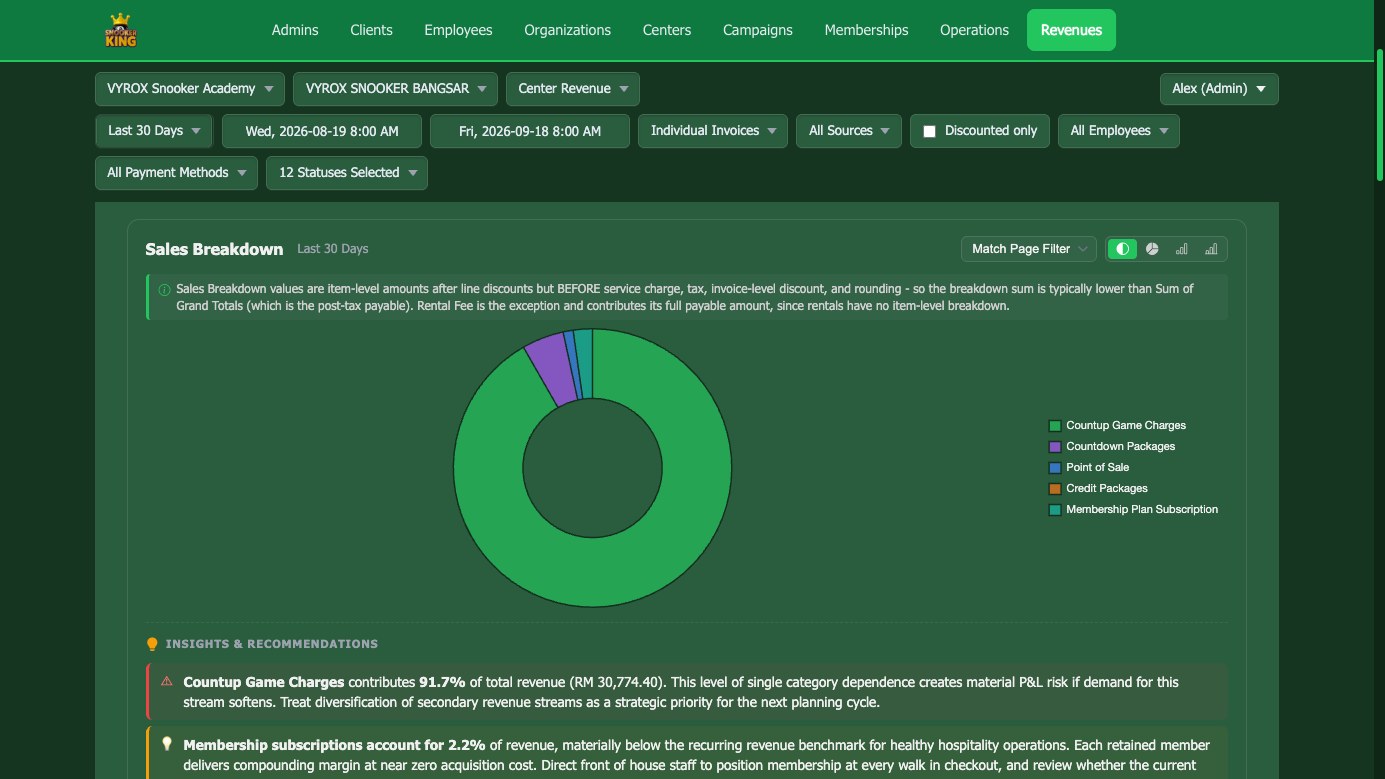Open the Clients tab
Viewport: 1385px width, 779px height.
pyautogui.click(x=371, y=30)
